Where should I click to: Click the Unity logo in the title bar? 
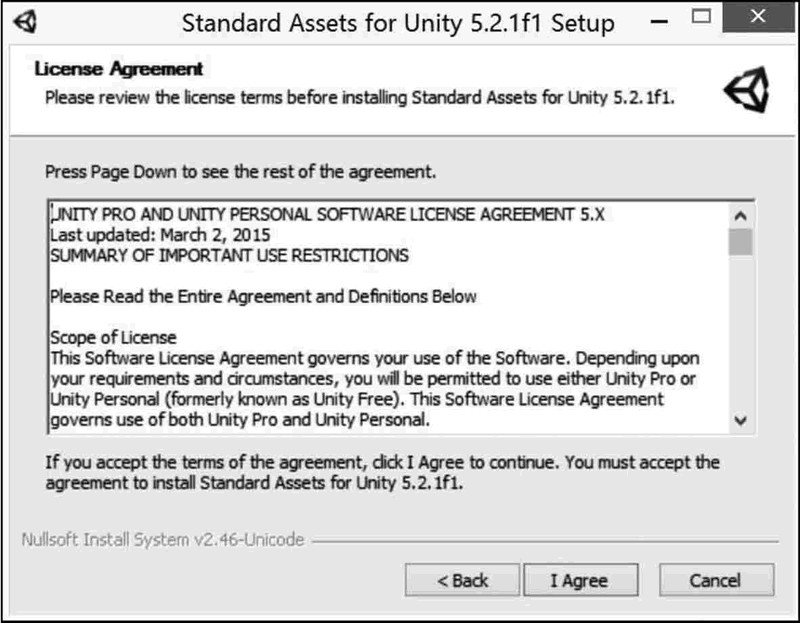[x=28, y=20]
